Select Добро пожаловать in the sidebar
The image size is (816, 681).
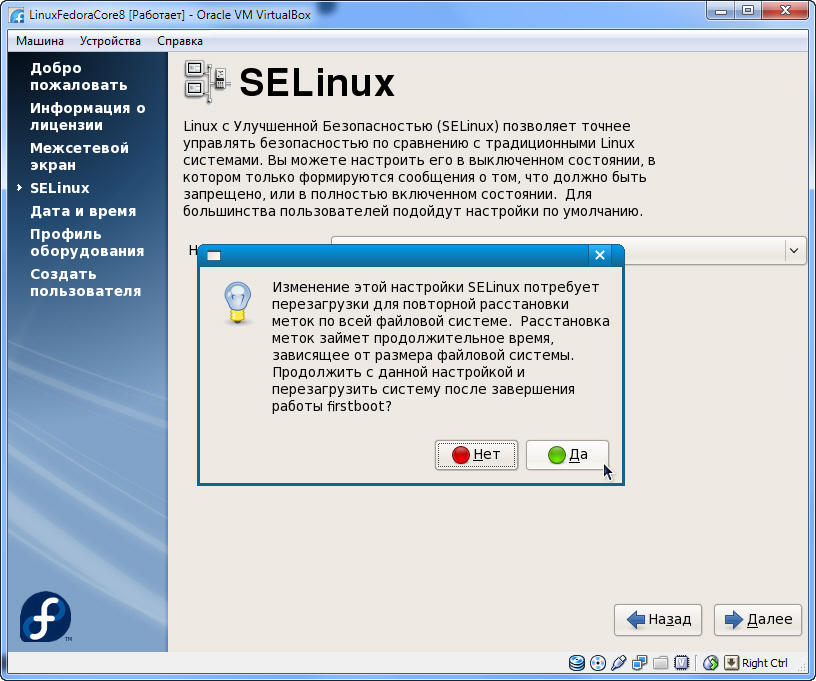(79, 76)
